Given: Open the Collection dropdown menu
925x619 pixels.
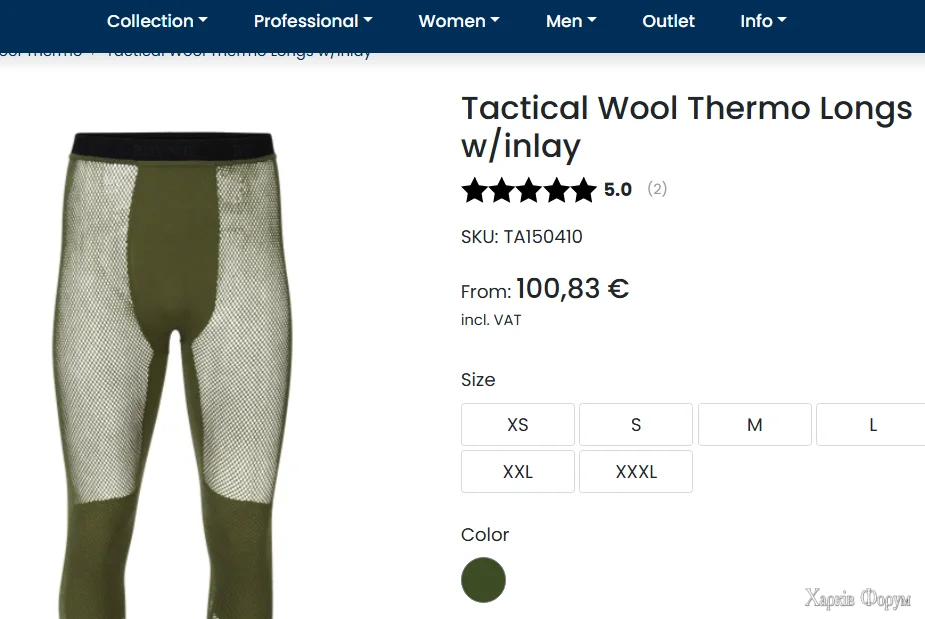Looking at the screenshot, I should coord(157,21).
